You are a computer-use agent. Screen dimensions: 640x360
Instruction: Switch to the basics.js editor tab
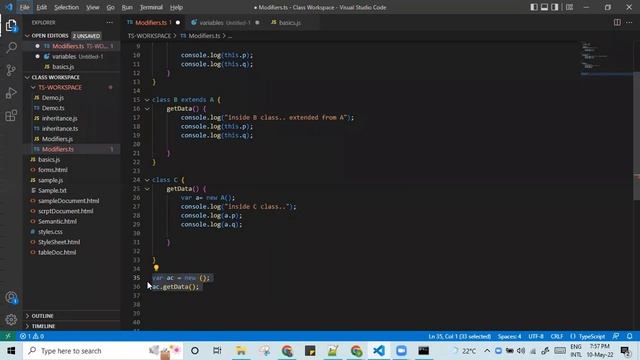pyautogui.click(x=286, y=22)
